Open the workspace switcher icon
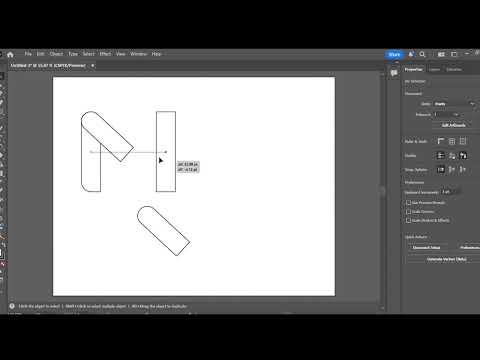 click(454, 54)
